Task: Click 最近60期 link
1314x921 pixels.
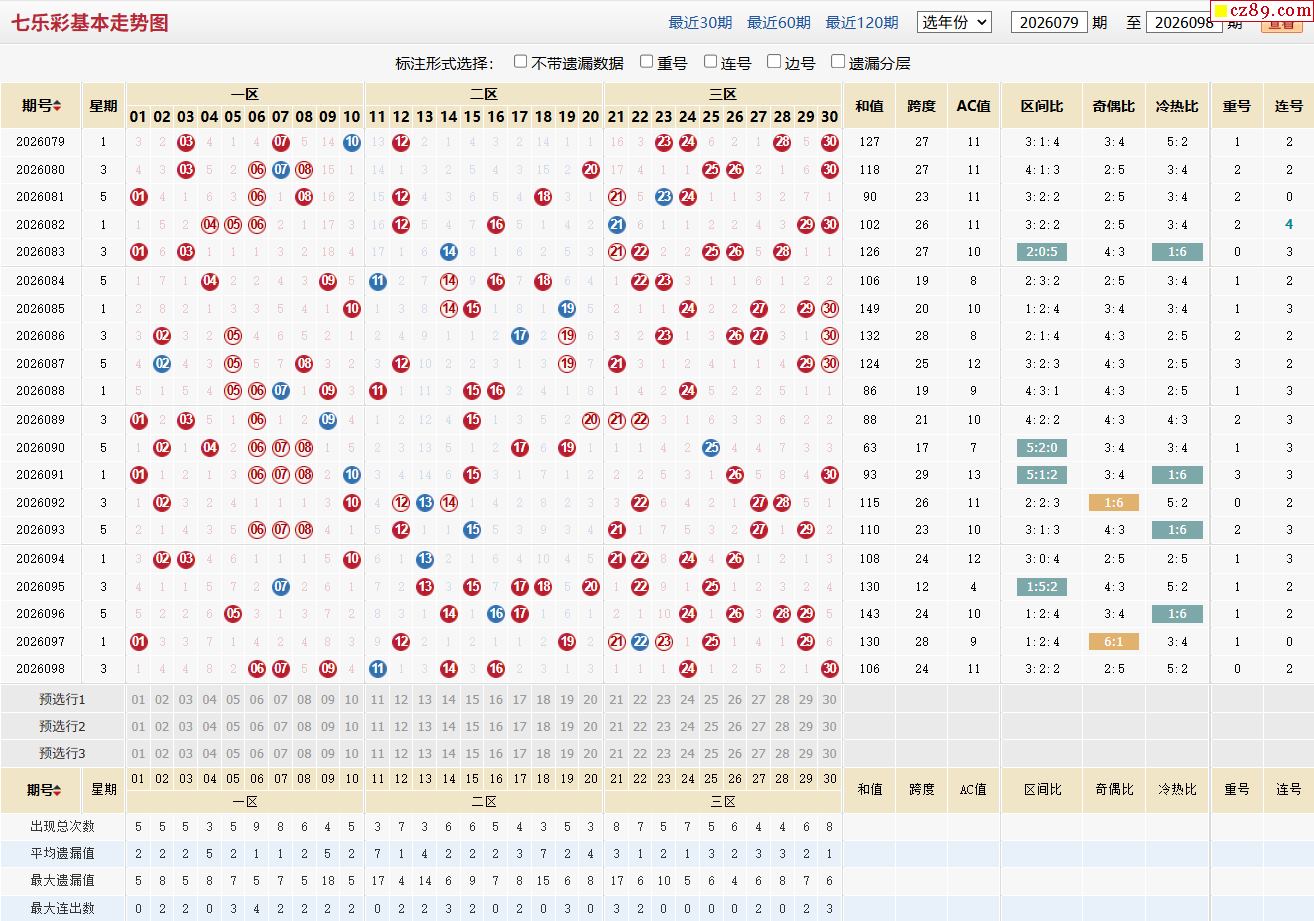Action: point(779,22)
